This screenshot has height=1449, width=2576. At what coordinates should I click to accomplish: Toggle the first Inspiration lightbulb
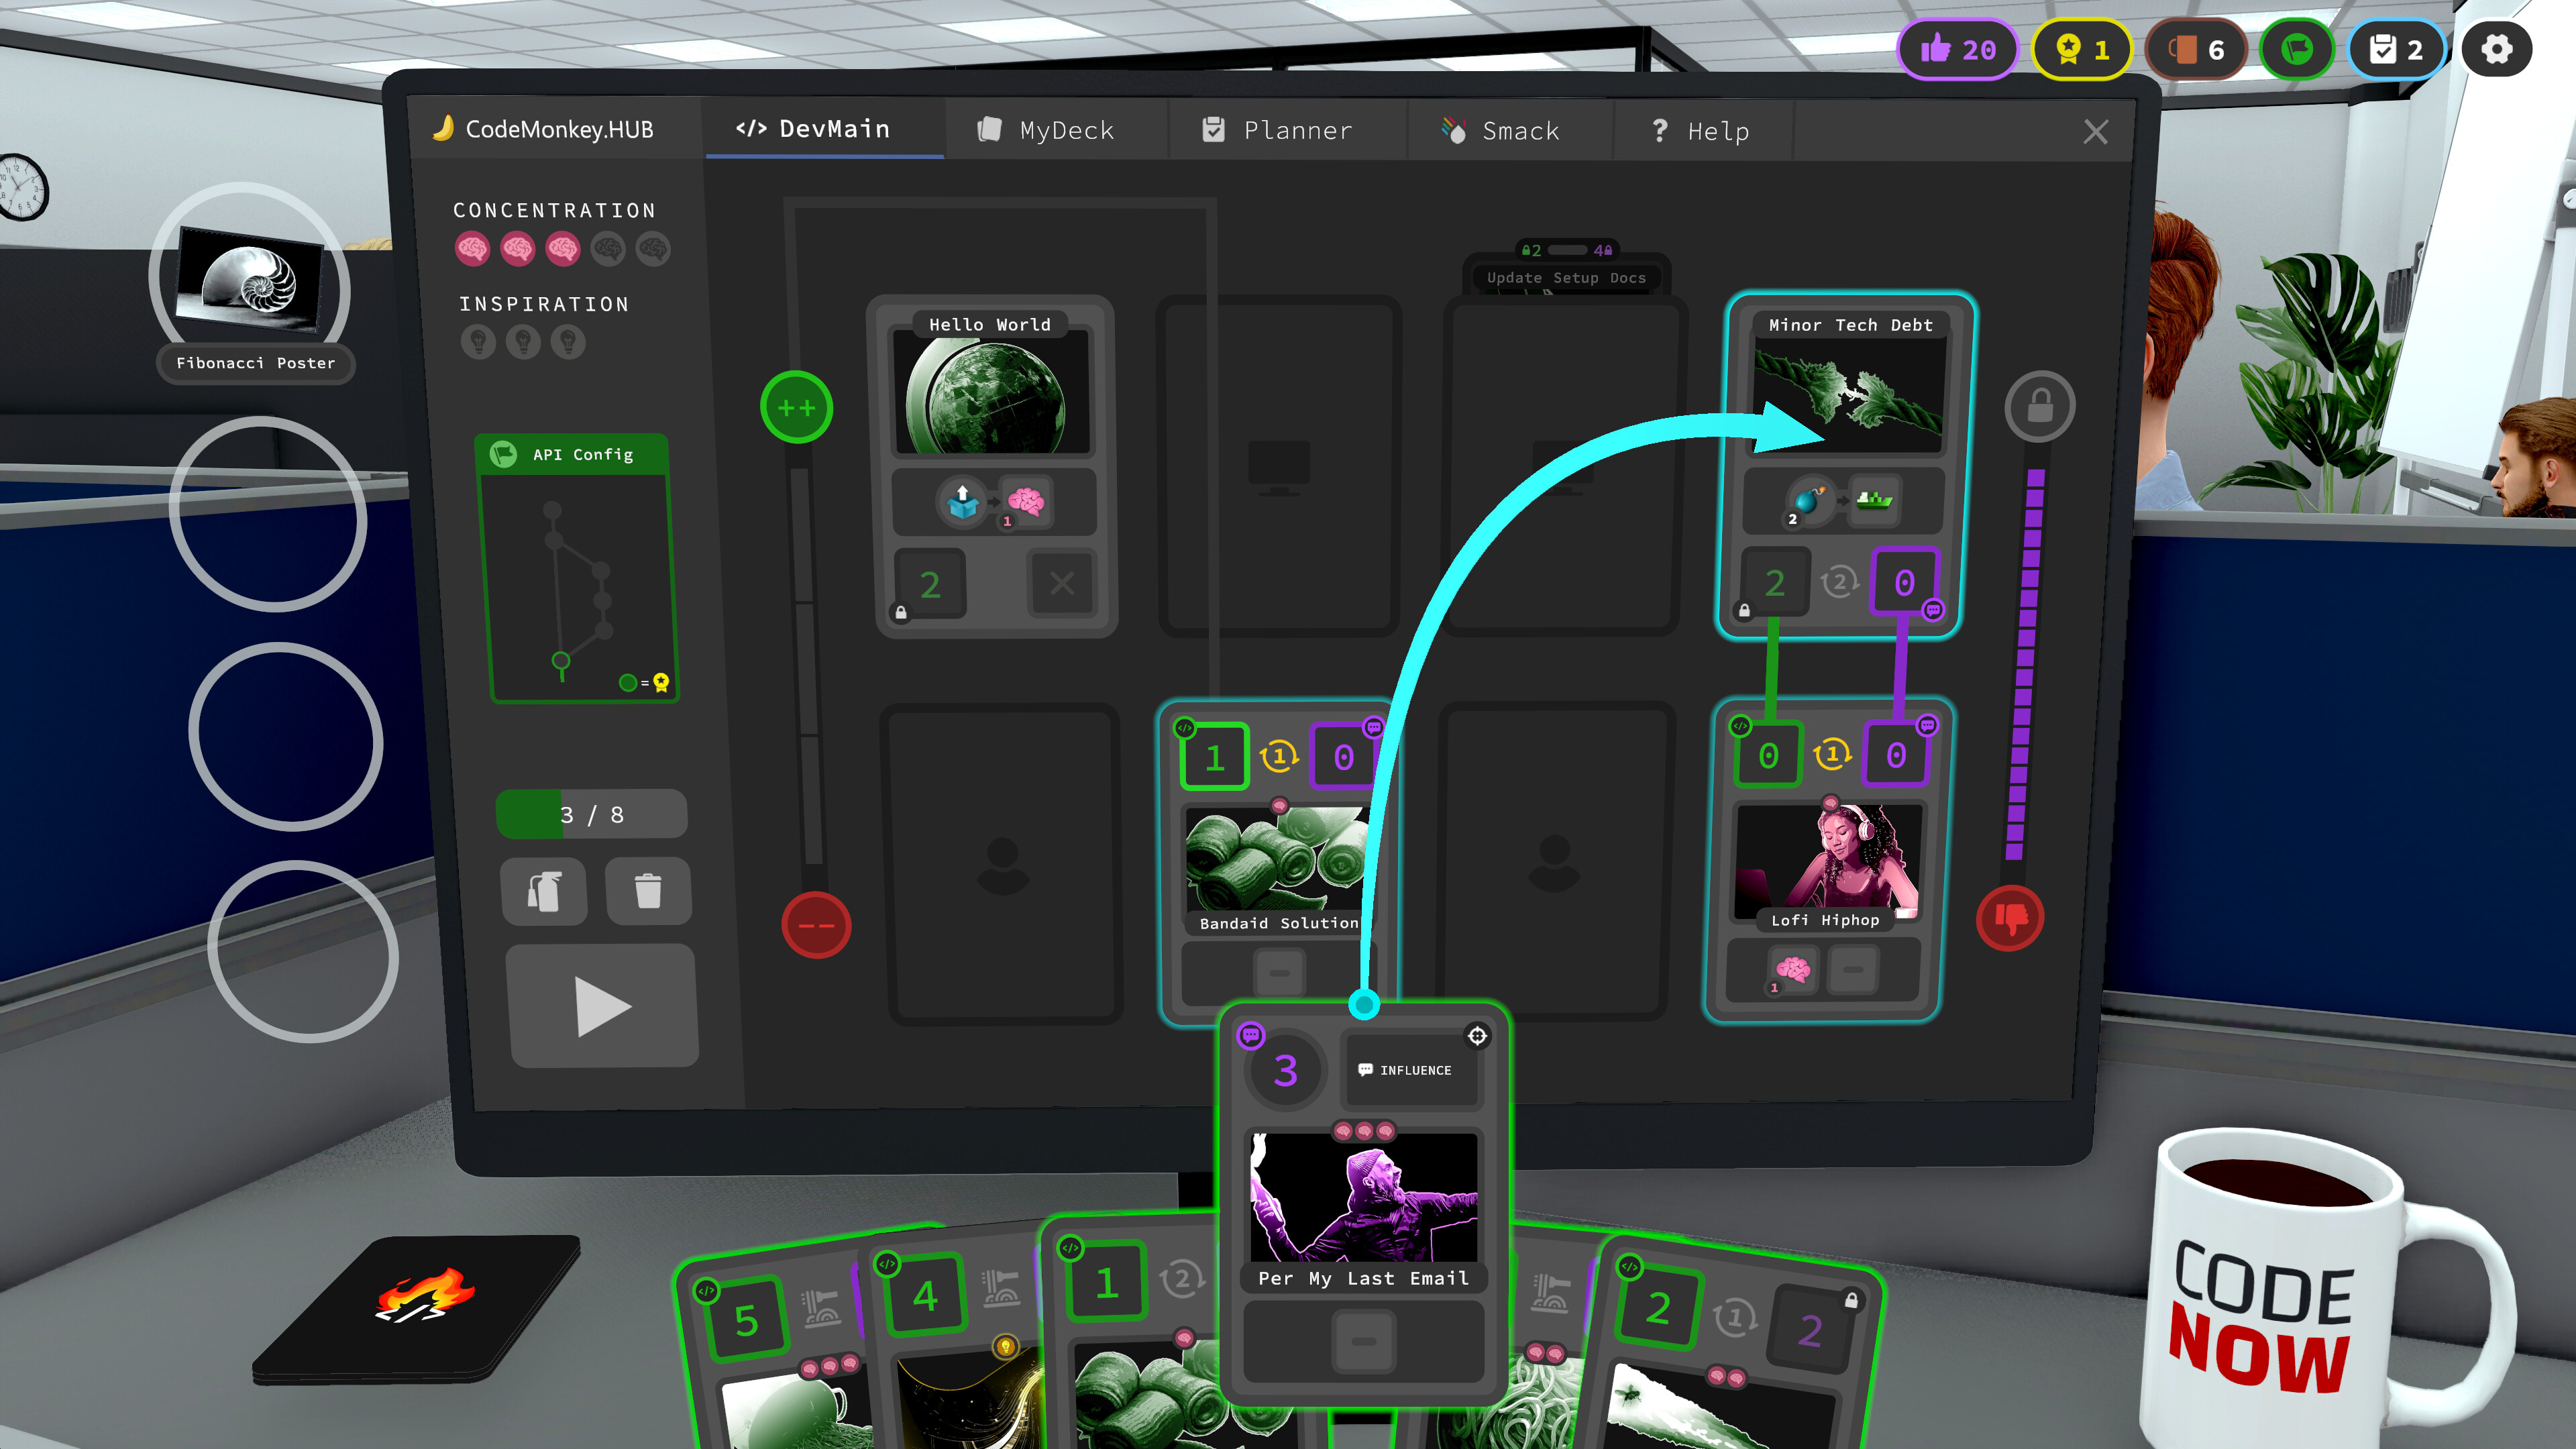coord(480,342)
